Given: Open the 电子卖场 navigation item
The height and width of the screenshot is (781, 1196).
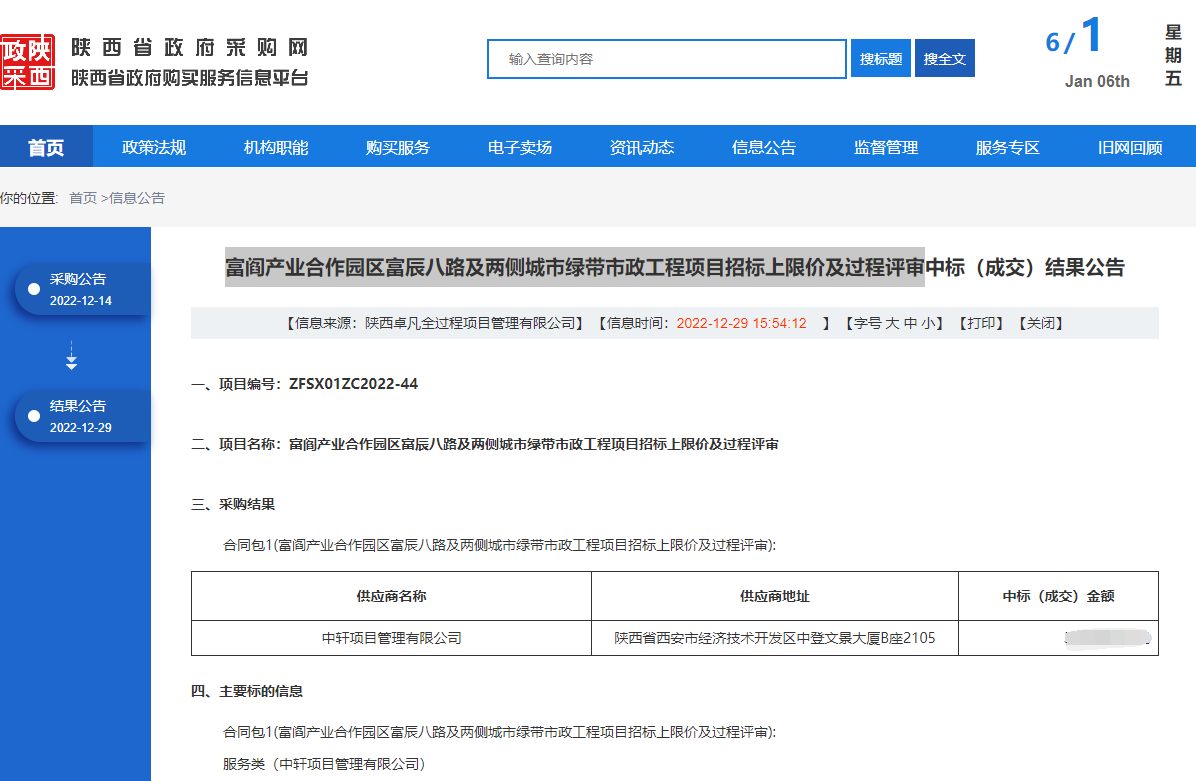Looking at the screenshot, I should (x=520, y=147).
